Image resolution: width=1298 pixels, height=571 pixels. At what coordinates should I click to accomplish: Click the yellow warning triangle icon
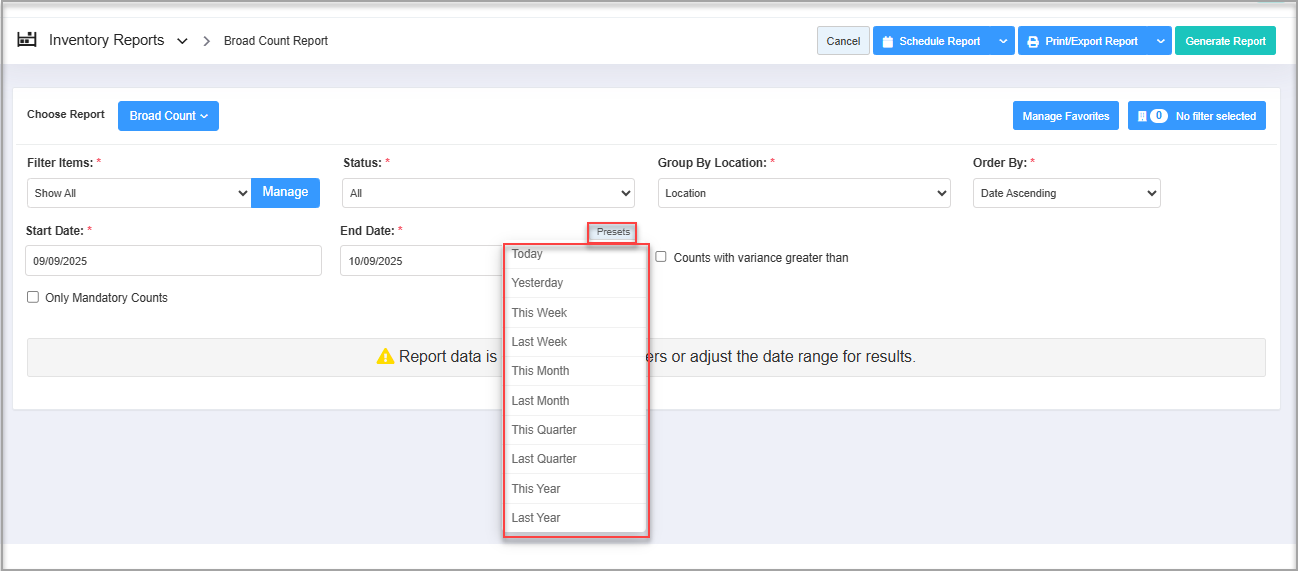click(x=385, y=357)
